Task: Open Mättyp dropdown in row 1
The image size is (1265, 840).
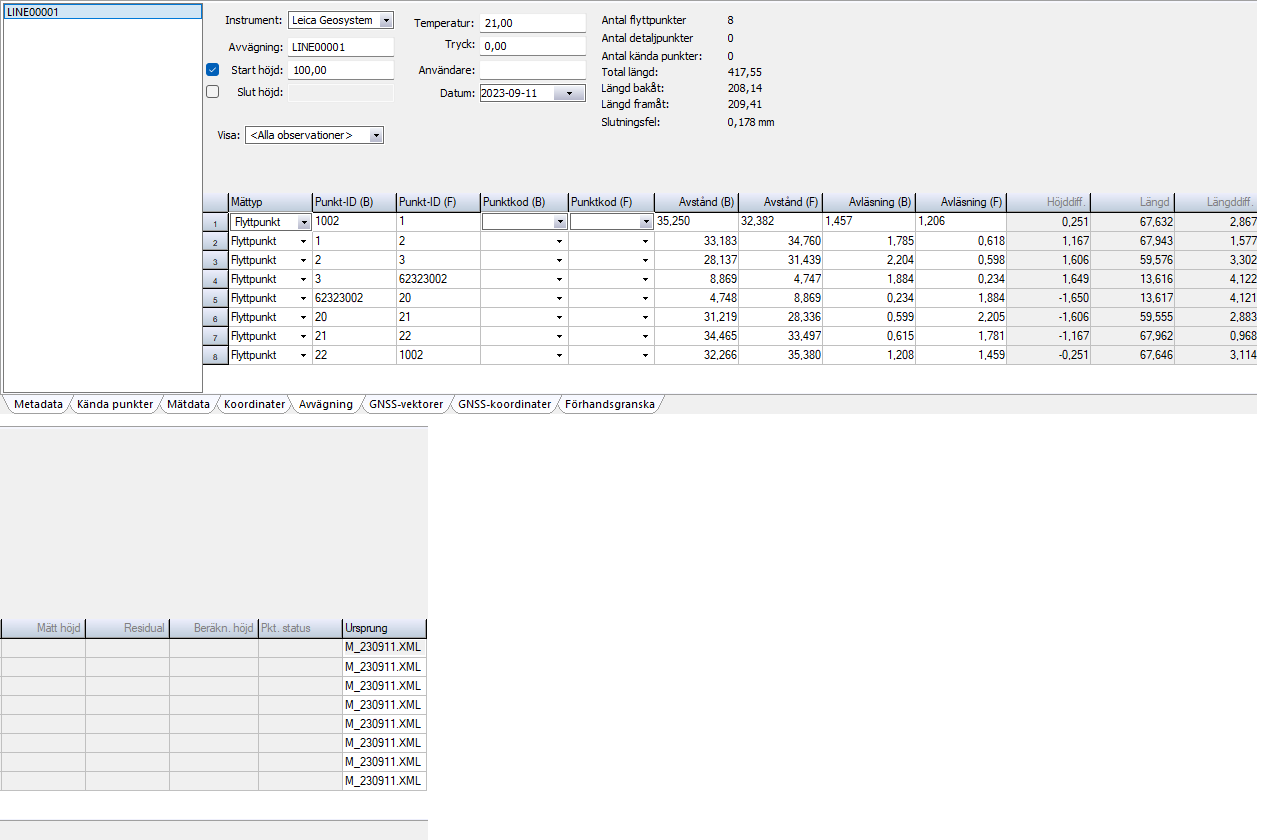Action: point(303,223)
